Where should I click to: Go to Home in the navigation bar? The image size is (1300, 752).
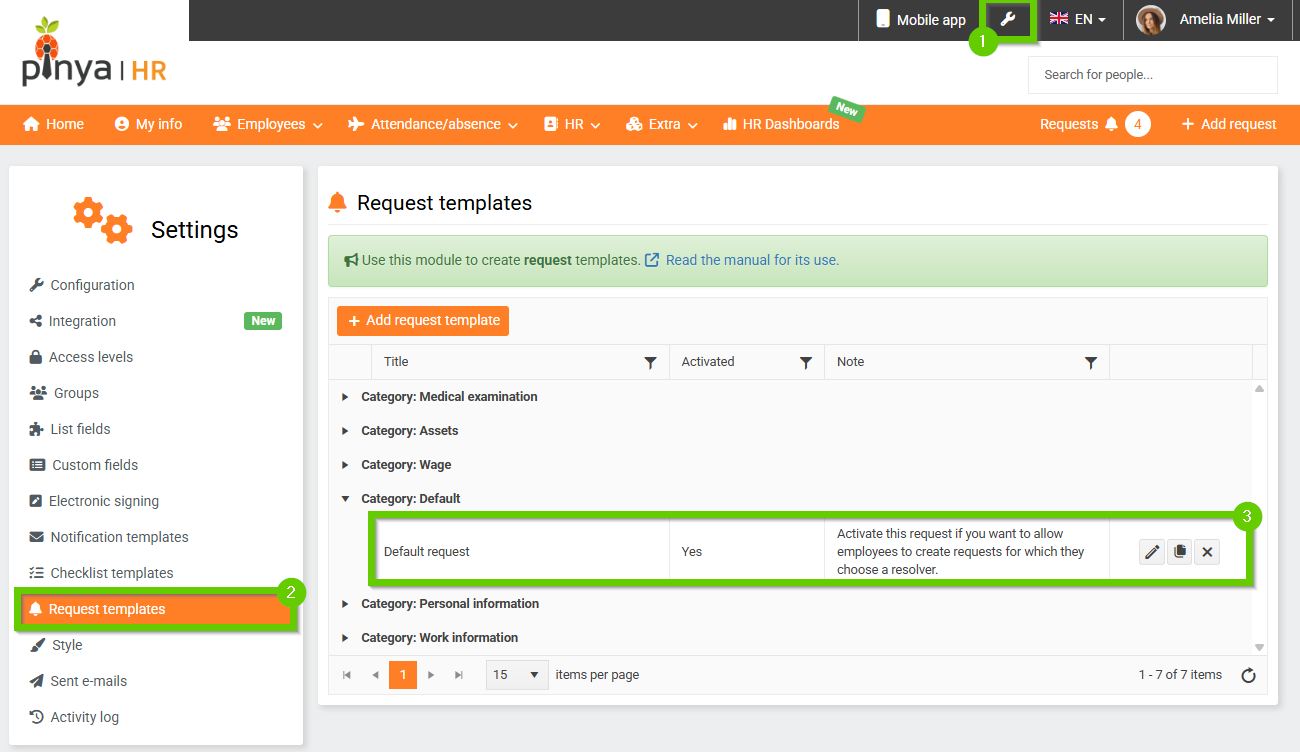tap(53, 124)
